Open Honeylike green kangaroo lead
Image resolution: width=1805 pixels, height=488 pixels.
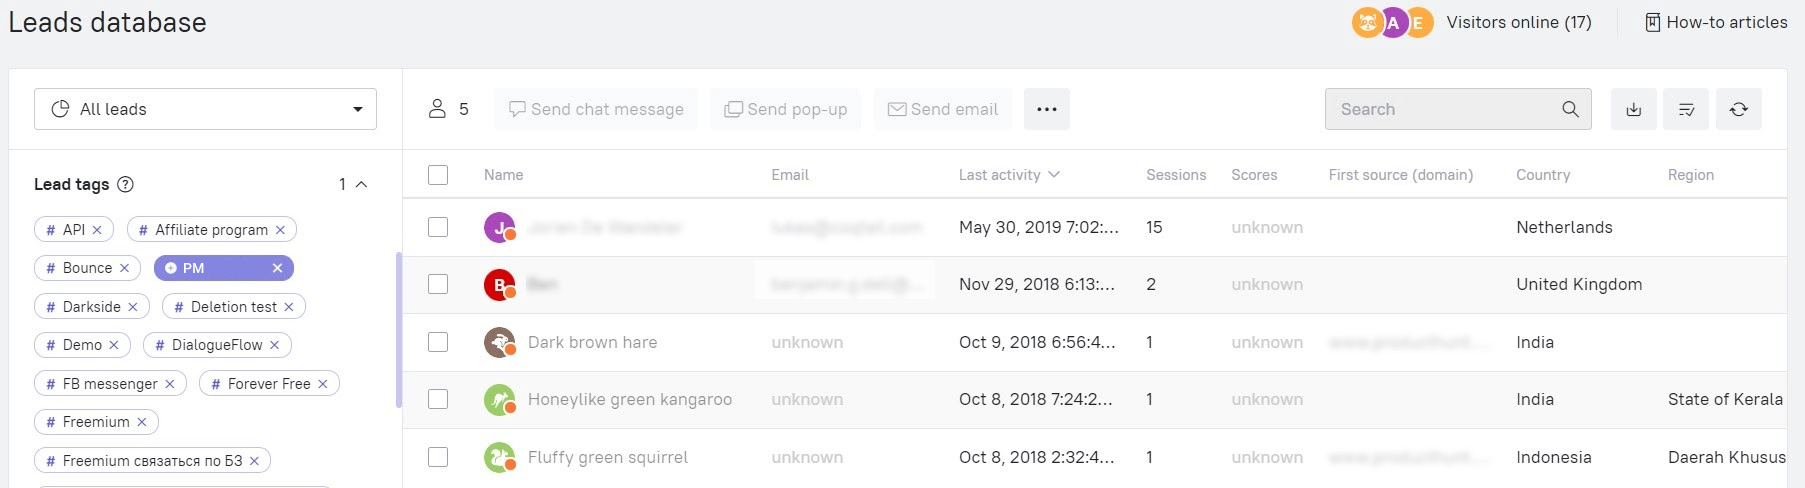pos(629,400)
